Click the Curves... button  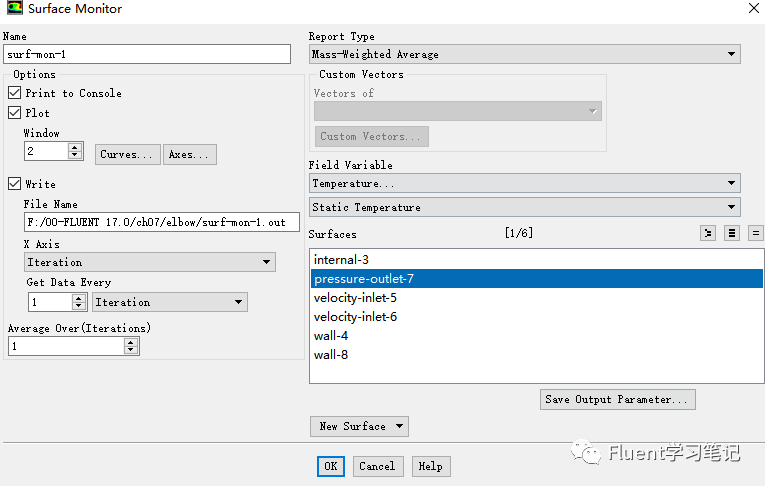pos(127,154)
